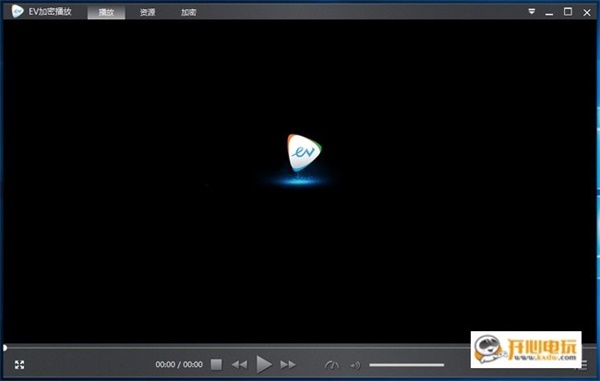This screenshot has width=600, height=381.
Task: Toggle the playlist icon beside the watermark
Action: point(582,365)
